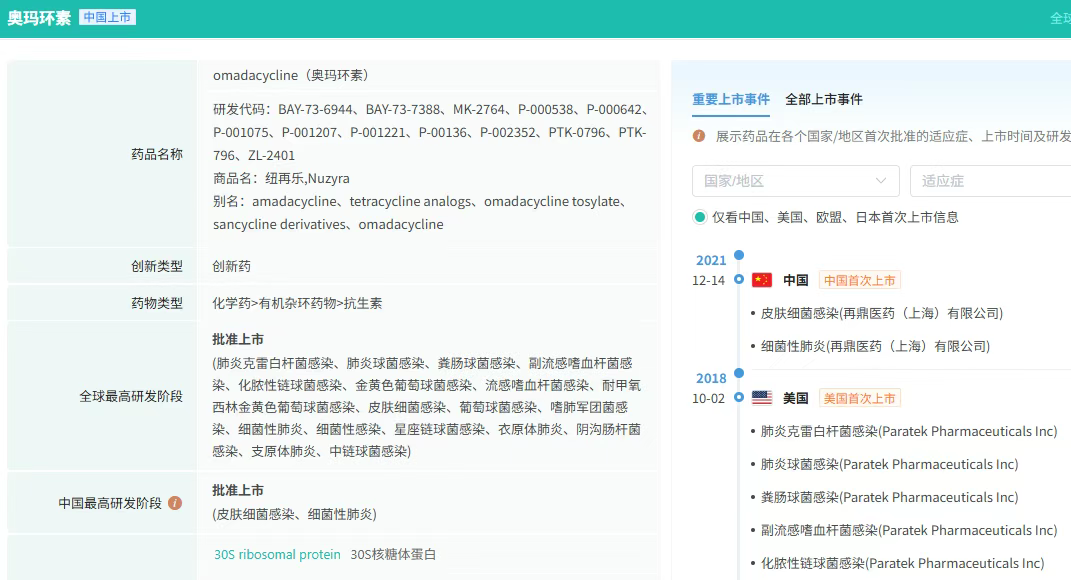This screenshot has width=1071, height=580.
Task: Select the 10-02 USA timeline marker
Action: 739,398
